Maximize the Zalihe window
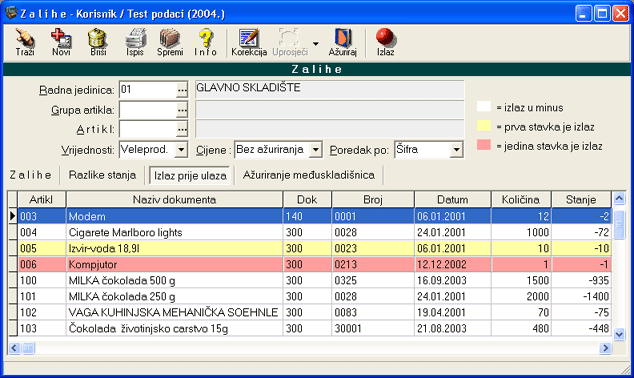The width and height of the screenshot is (634, 378). [x=602, y=13]
